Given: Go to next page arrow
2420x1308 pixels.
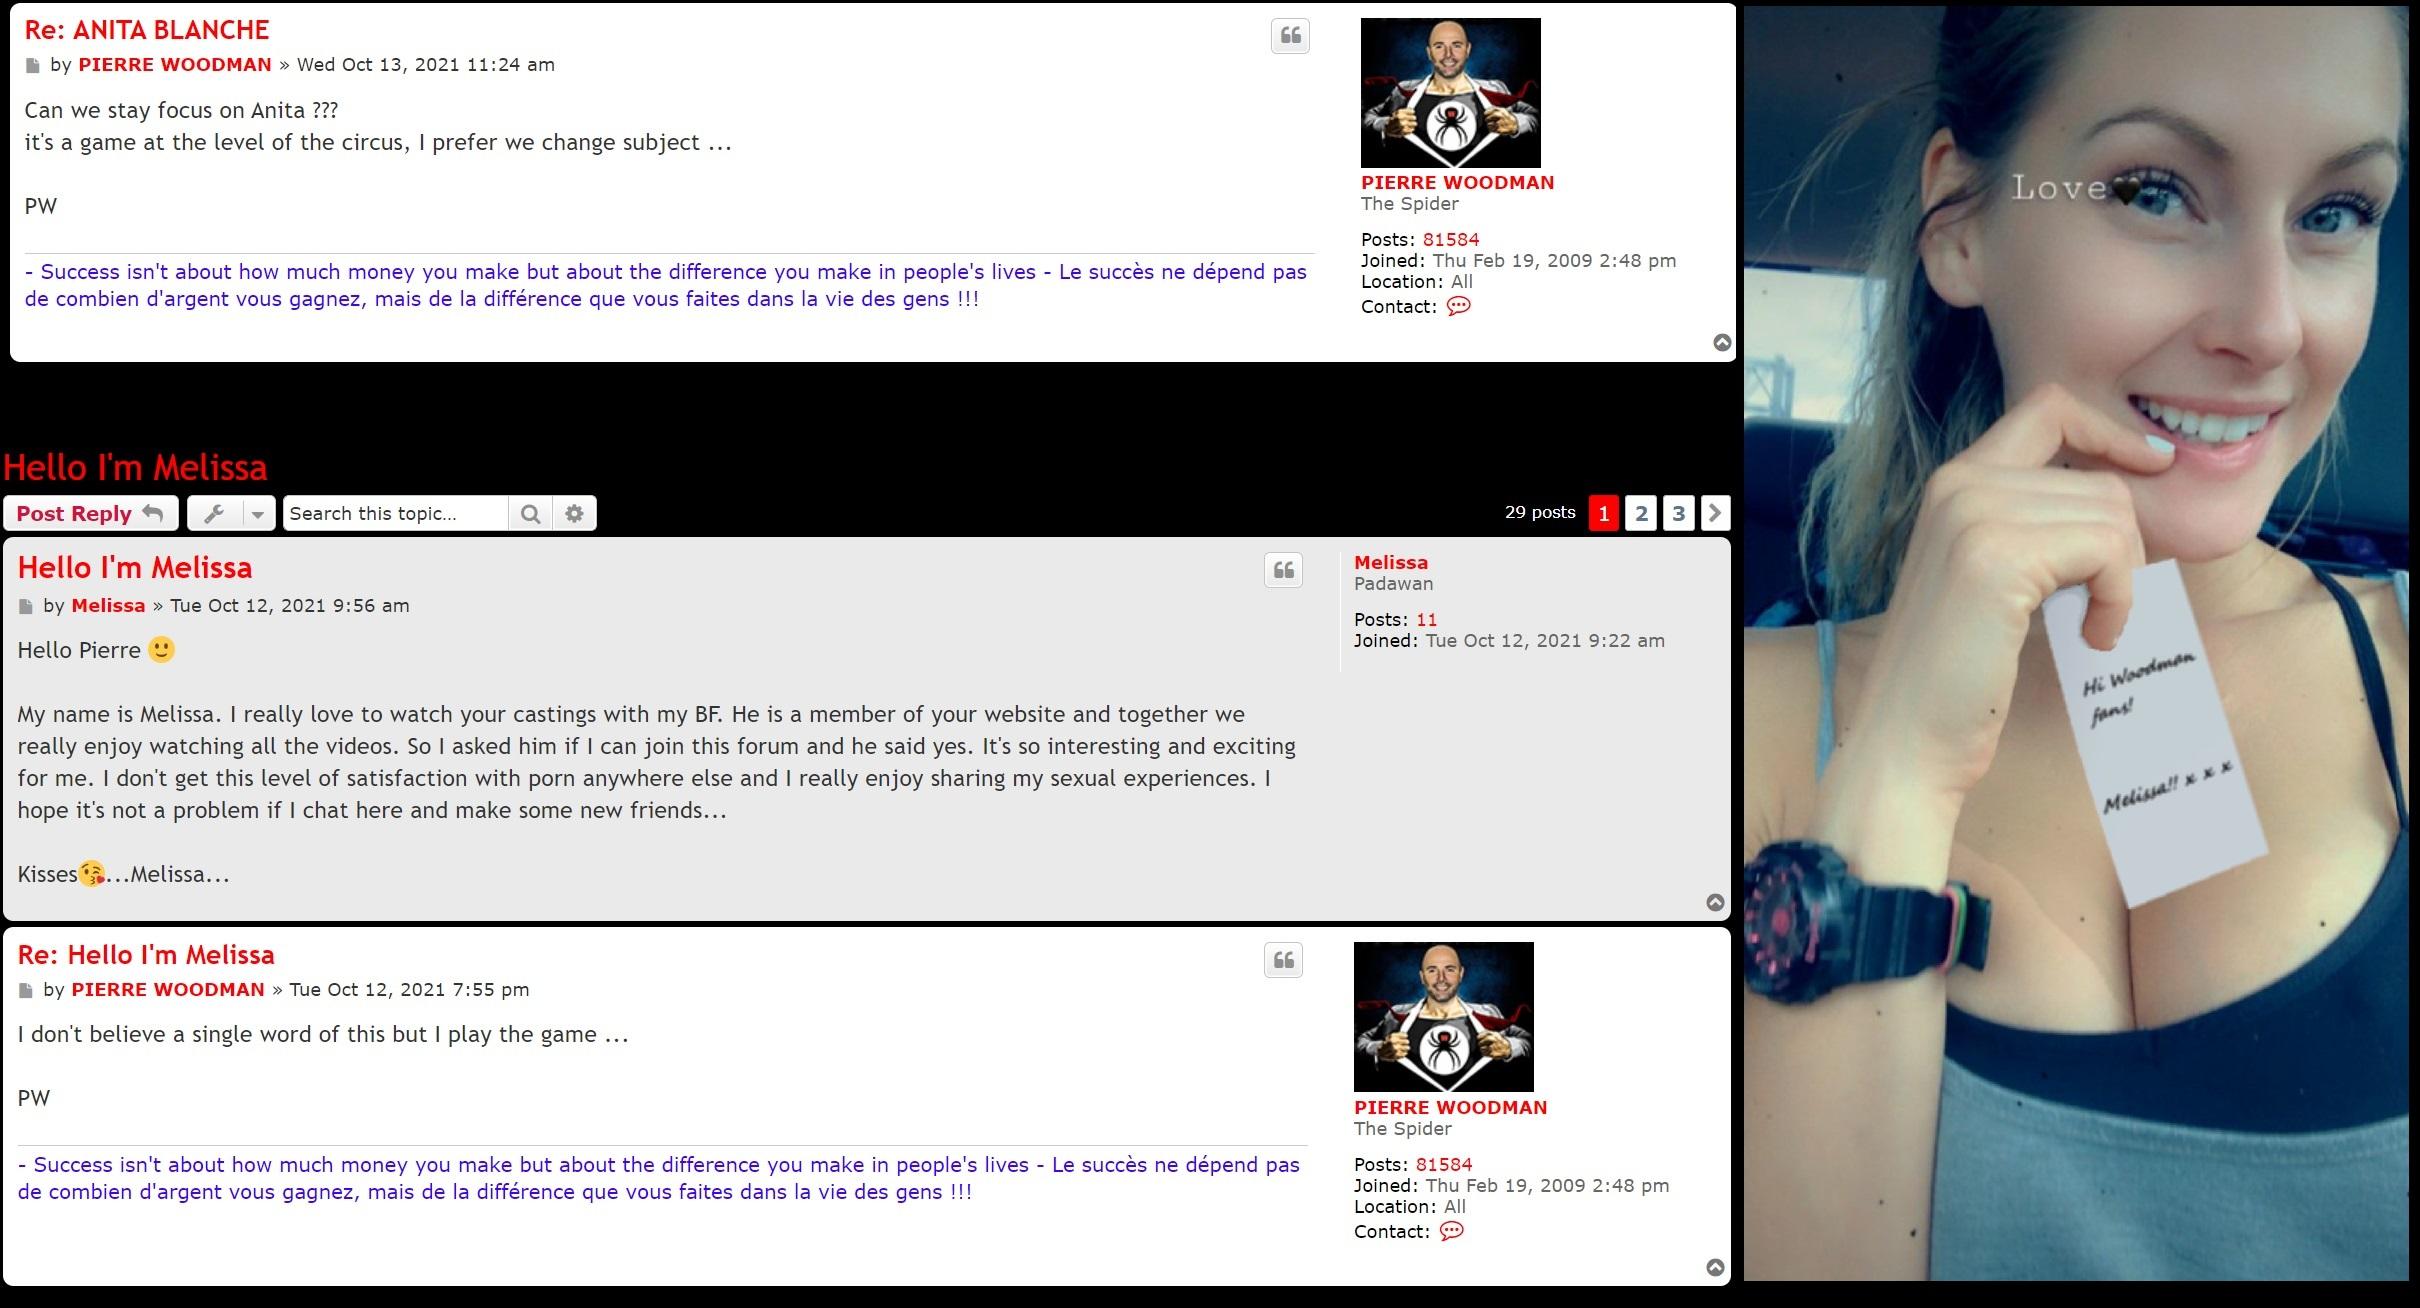Looking at the screenshot, I should click(x=1714, y=513).
